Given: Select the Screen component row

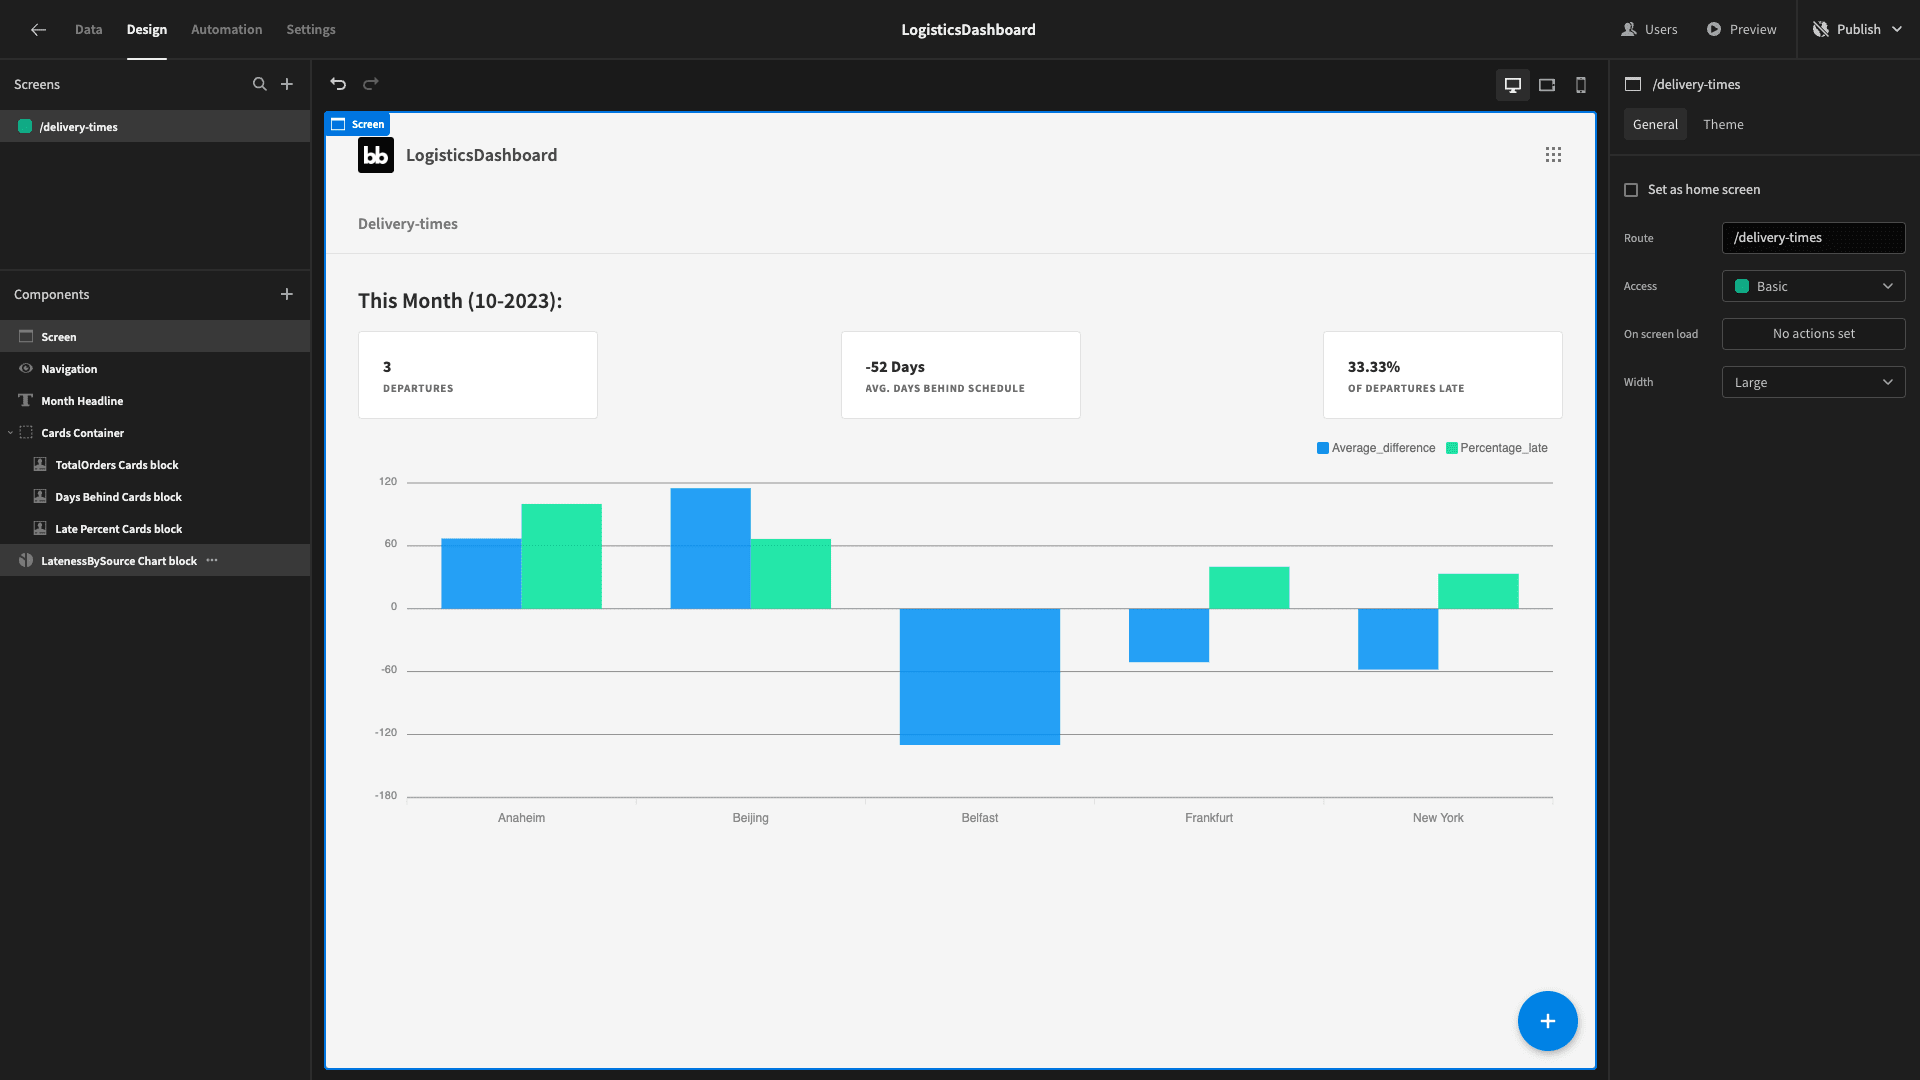Looking at the screenshot, I should point(155,337).
